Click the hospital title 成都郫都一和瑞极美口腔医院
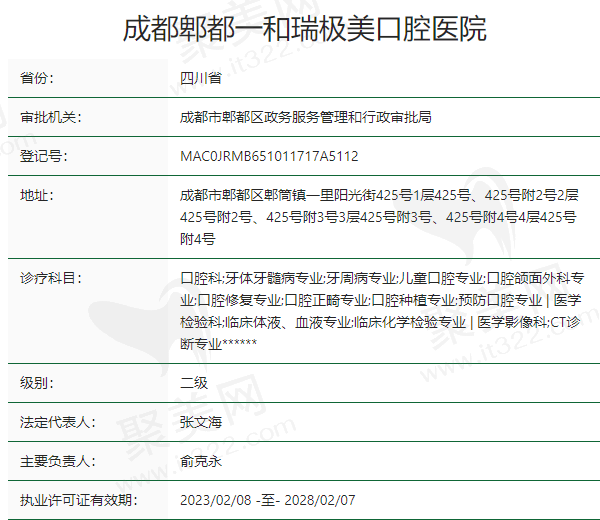Screen dimensions: 600x520 click(305, 29)
